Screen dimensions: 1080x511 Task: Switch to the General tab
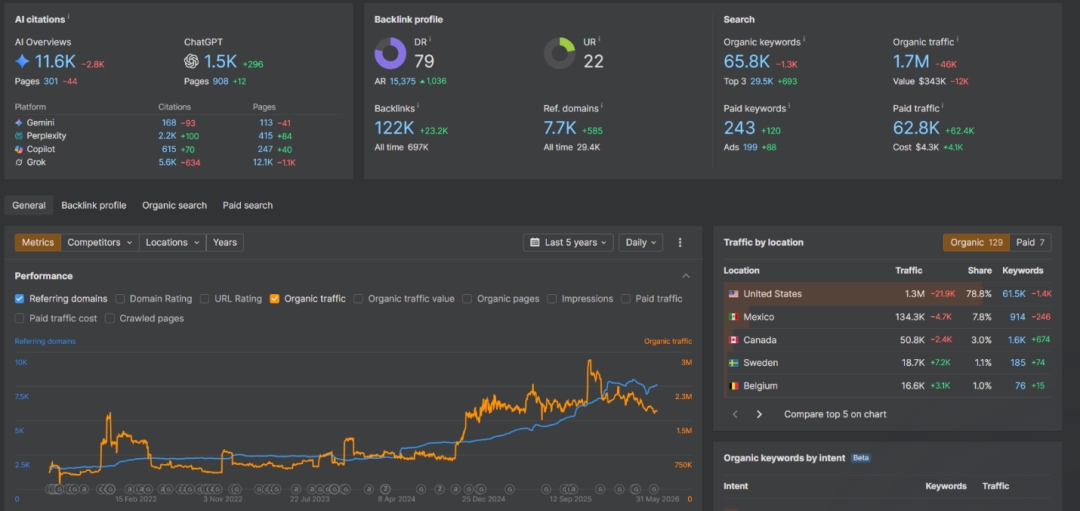click(29, 205)
